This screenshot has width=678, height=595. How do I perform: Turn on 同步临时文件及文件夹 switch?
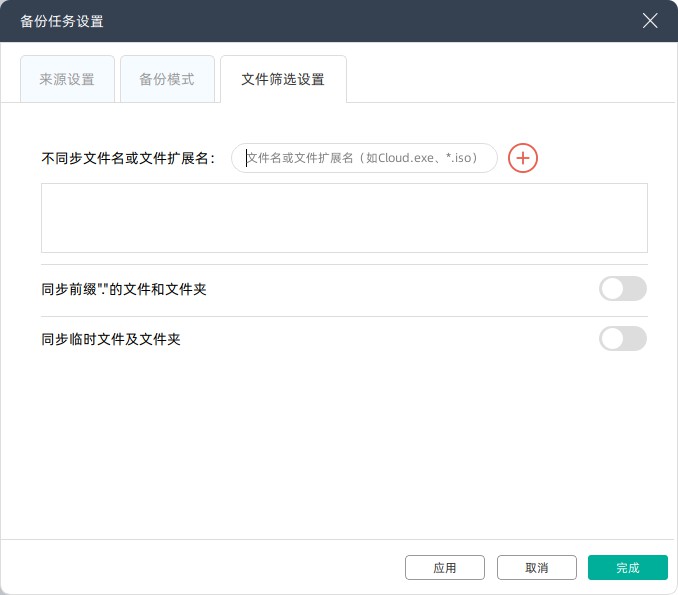[622, 339]
